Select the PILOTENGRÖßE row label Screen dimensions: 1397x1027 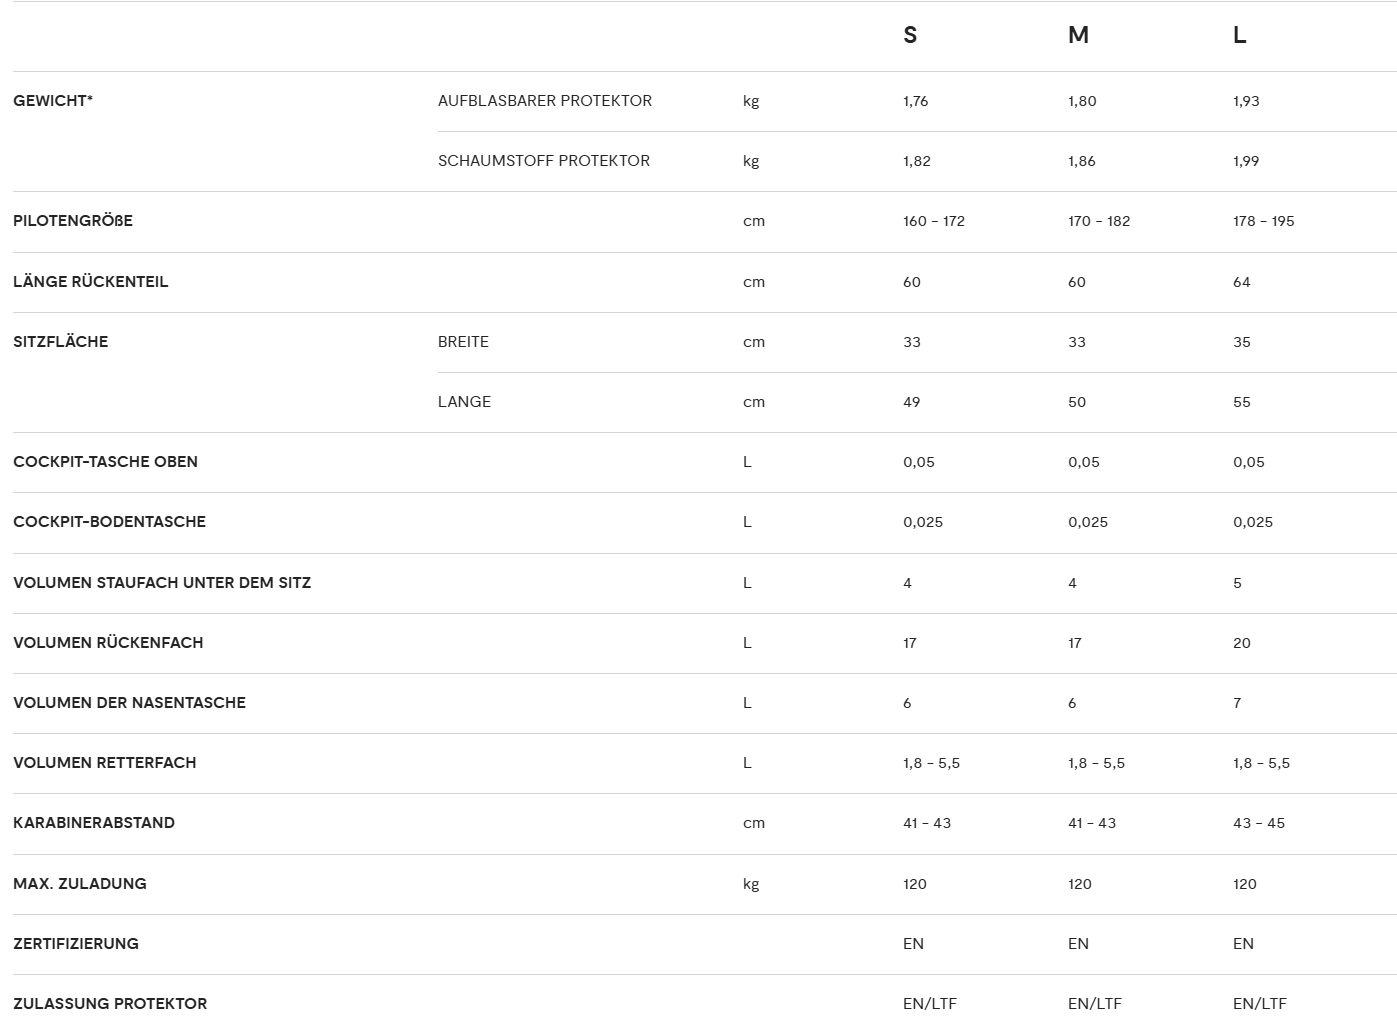click(73, 220)
